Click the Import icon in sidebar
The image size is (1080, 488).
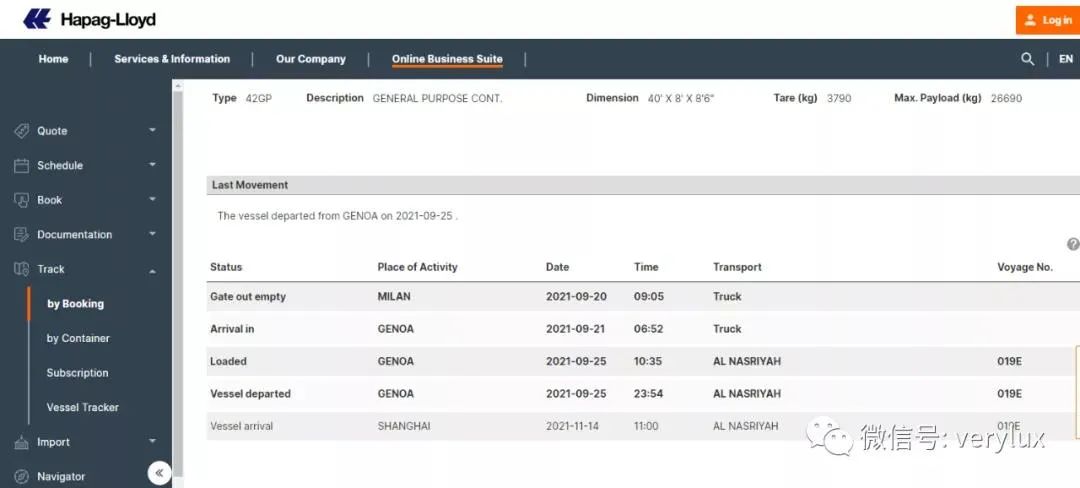21,442
